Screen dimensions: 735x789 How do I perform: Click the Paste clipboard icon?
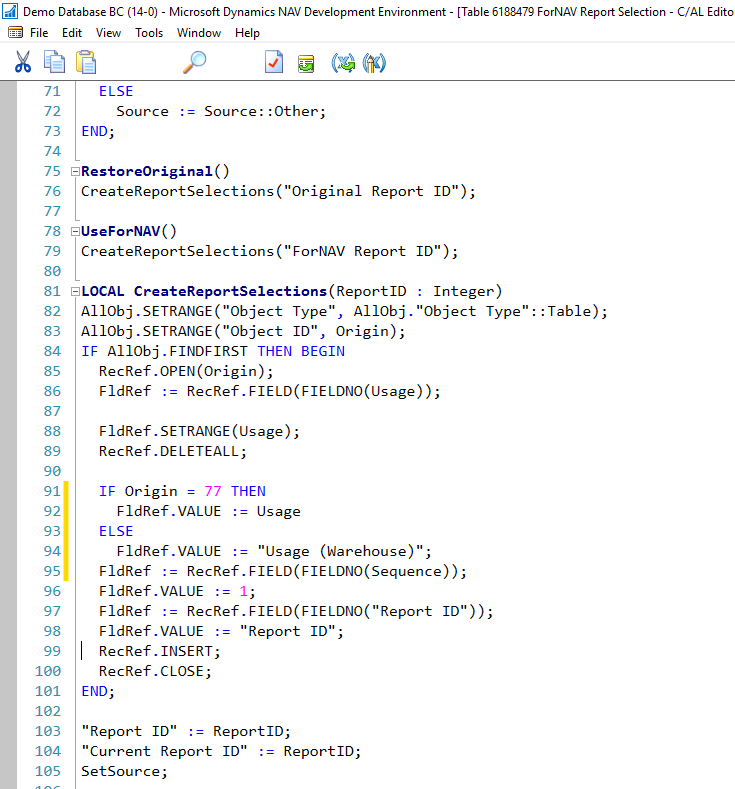[86, 62]
